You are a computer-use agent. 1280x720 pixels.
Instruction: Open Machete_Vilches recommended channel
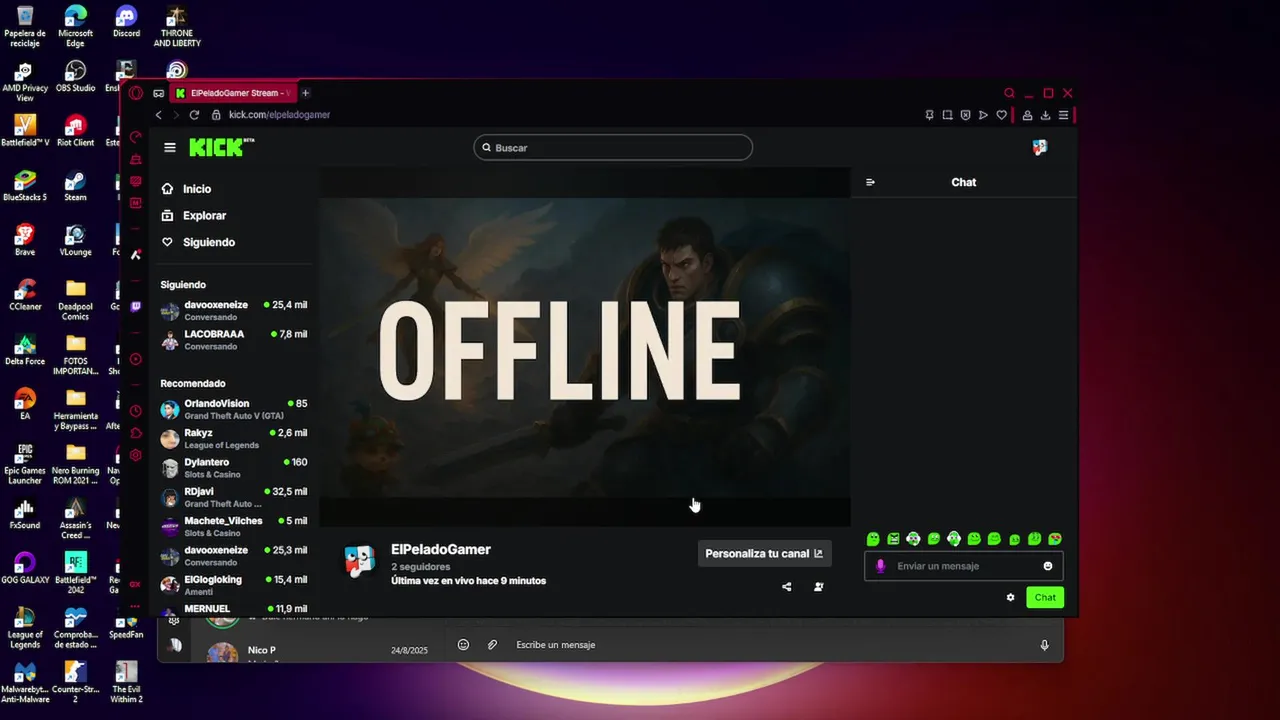[x=234, y=526]
